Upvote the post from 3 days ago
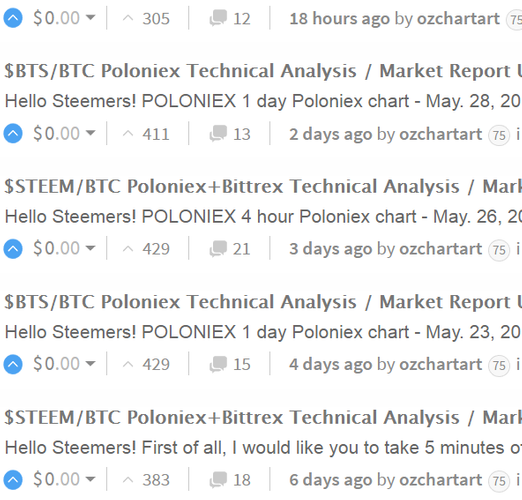Viewport: 522px width, 500px height. coord(13,249)
